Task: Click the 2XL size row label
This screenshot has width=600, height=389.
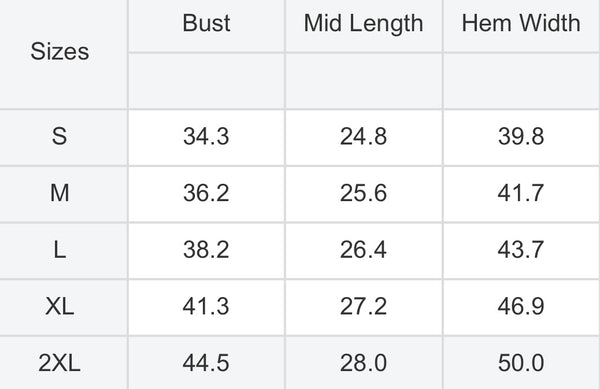Action: coord(60,363)
